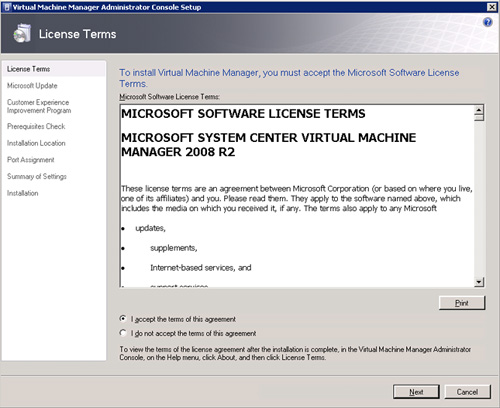Click the setup disc icon beside License Terms
Screen dimensions: 500x408
point(22,33)
